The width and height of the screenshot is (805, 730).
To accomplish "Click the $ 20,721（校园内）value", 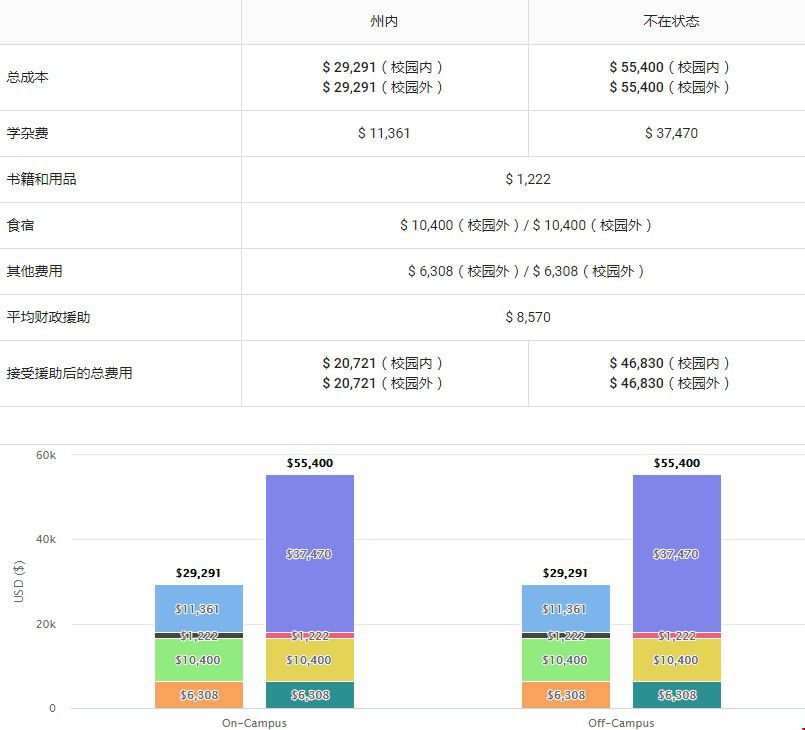I will [x=382, y=363].
